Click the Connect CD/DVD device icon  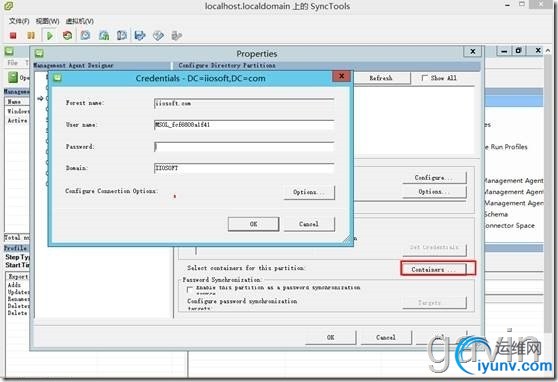158,35
